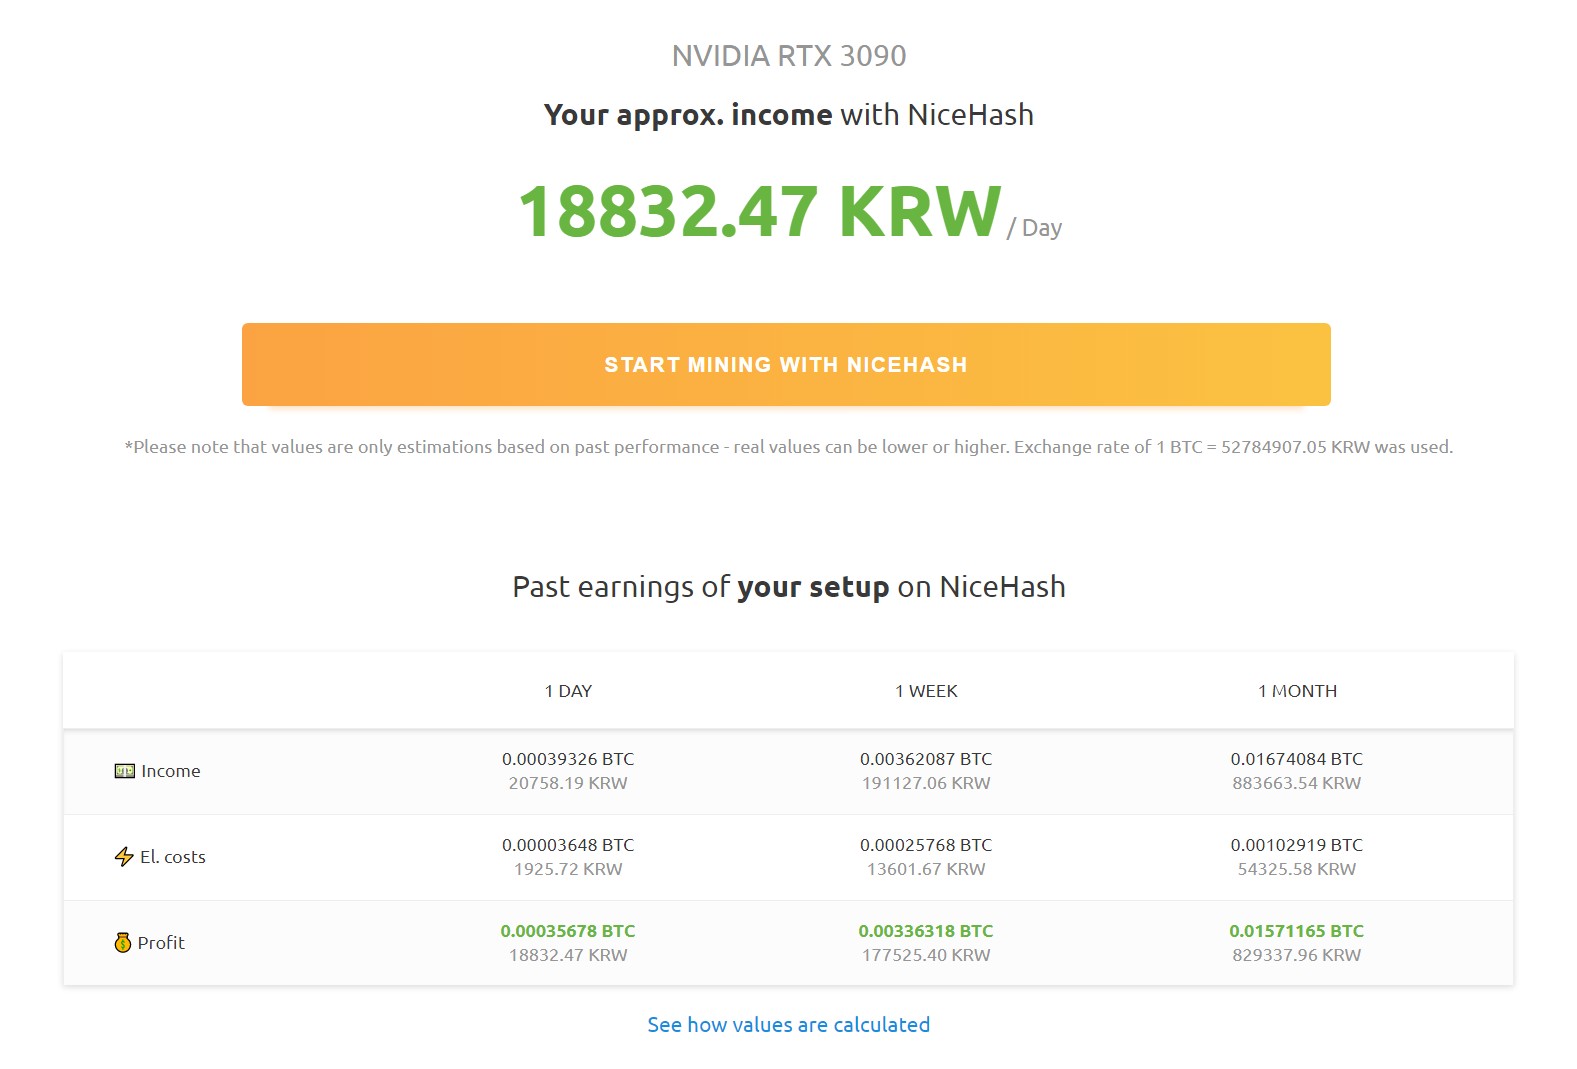Viewport: 1577px width, 1069px height.
Task: Click the 0.00039326 BTC income value
Action: click(568, 759)
